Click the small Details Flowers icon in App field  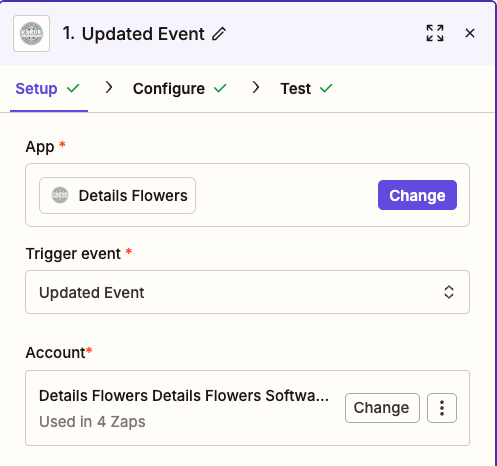(60, 195)
